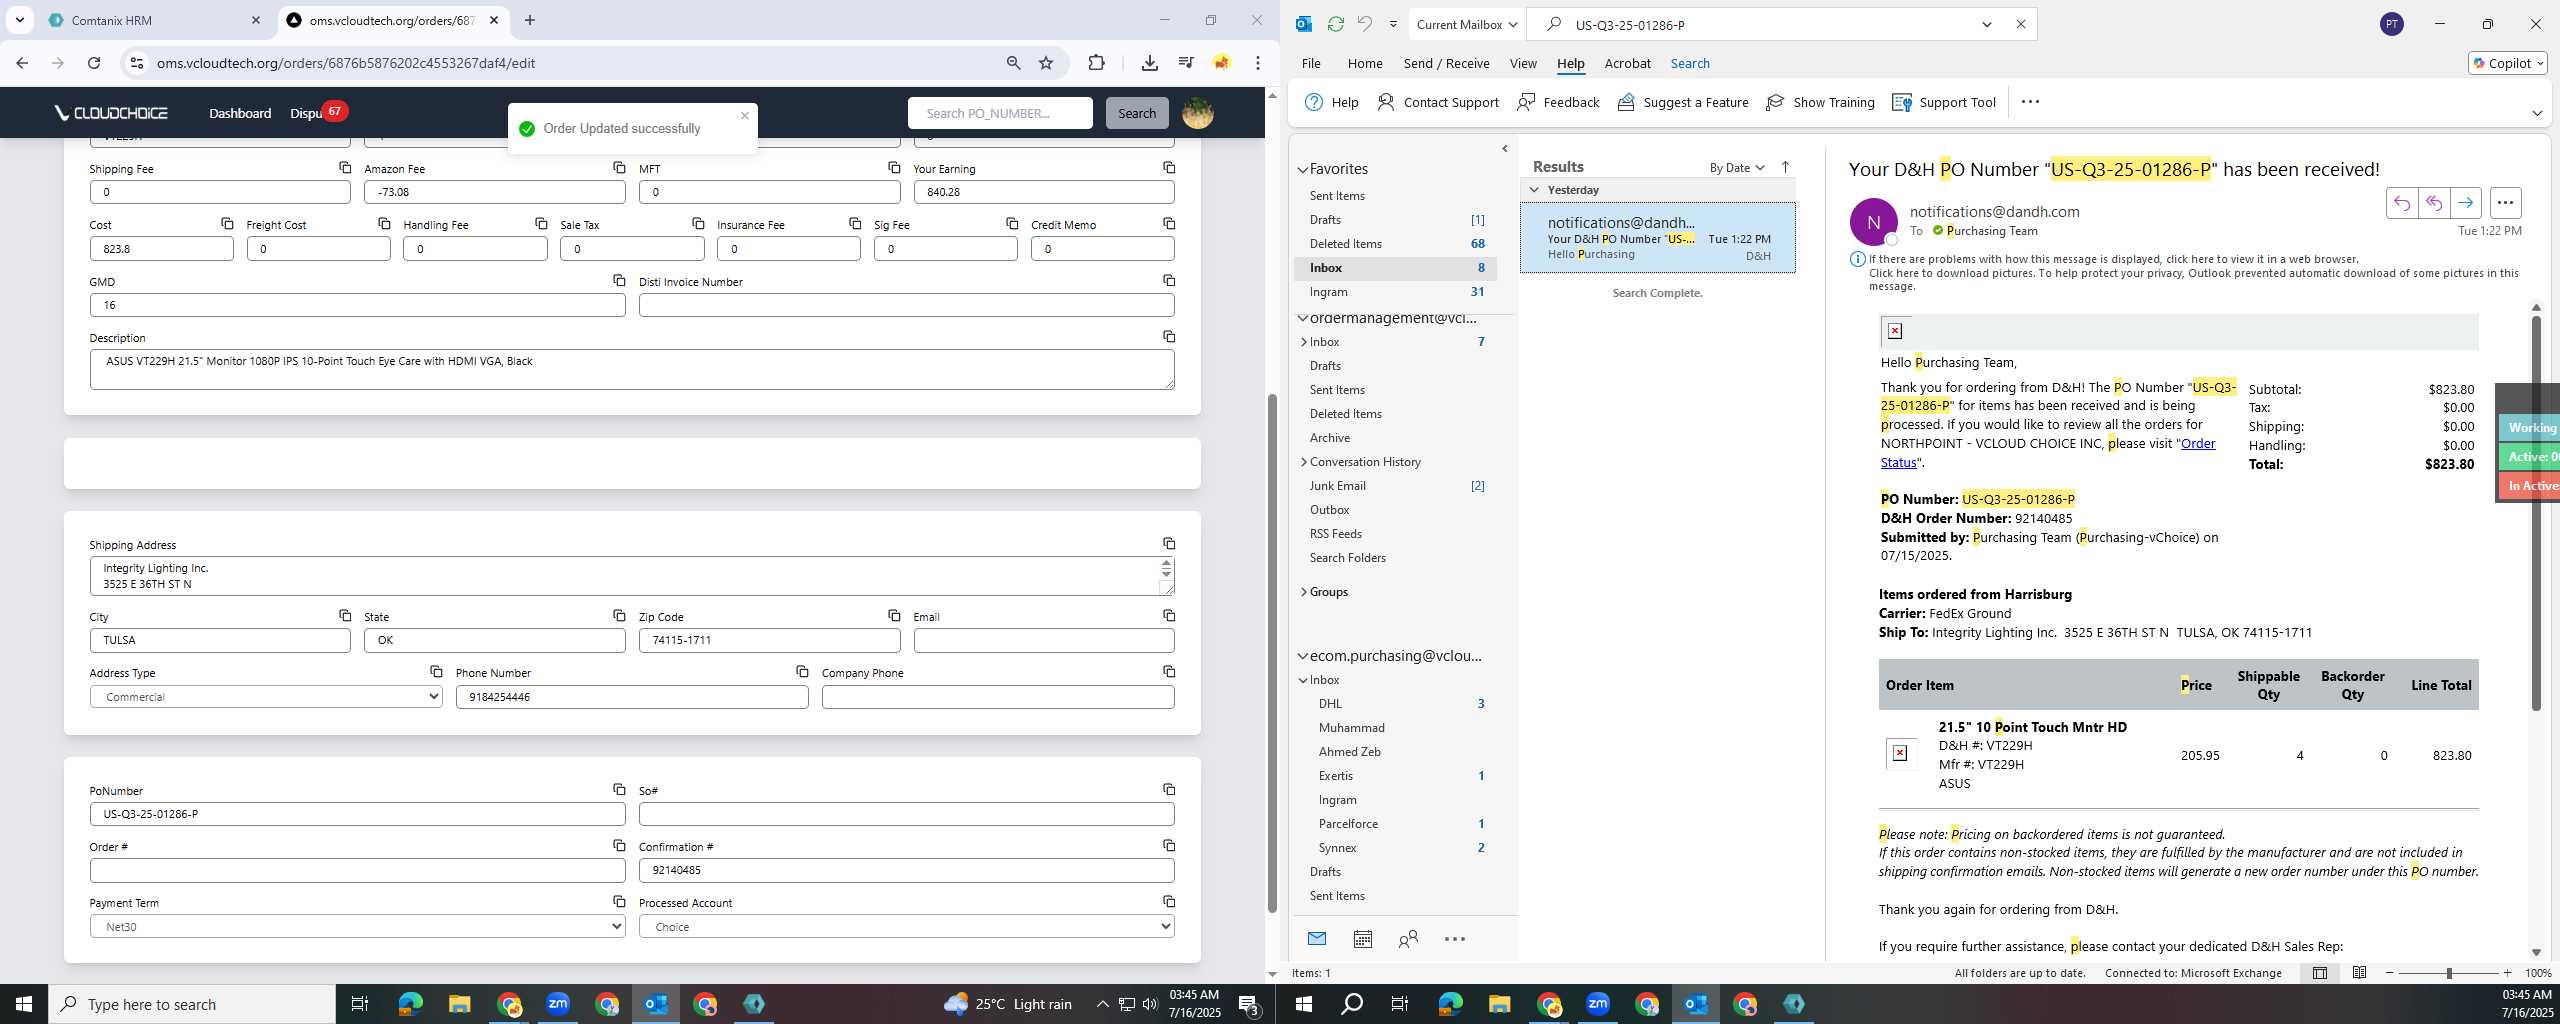Viewport: 2560px width, 1024px height.
Task: Click the Outlook zoom slider
Action: [2449, 973]
